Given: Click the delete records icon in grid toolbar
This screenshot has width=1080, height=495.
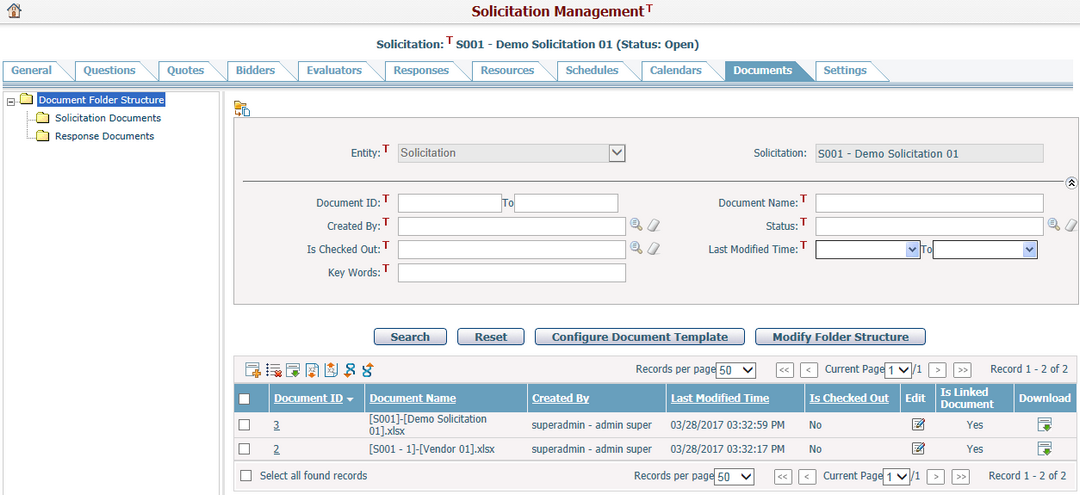Looking at the screenshot, I should pyautogui.click(x=273, y=370).
